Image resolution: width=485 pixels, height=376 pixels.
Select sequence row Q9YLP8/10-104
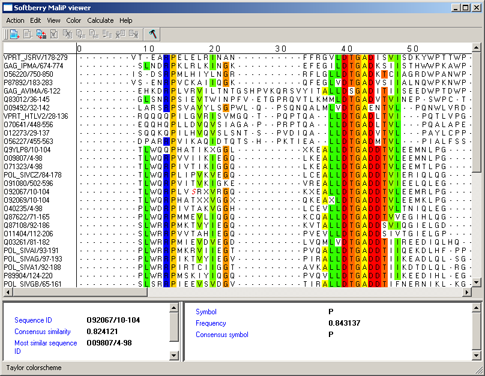point(27,150)
